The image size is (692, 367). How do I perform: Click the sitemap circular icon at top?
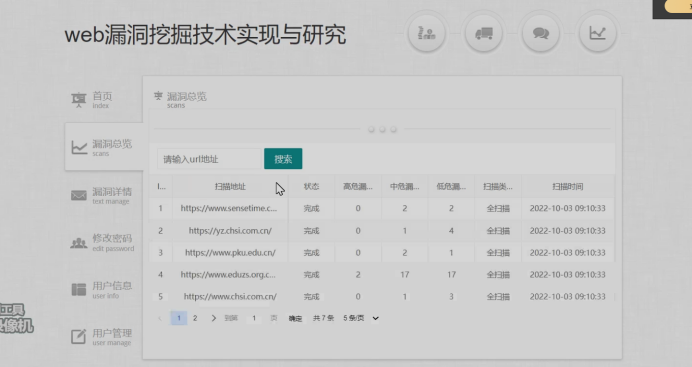pos(426,33)
